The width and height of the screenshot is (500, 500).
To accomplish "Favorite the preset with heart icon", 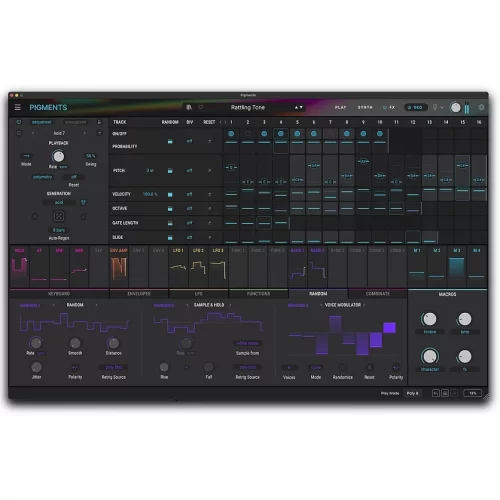I will (200, 107).
